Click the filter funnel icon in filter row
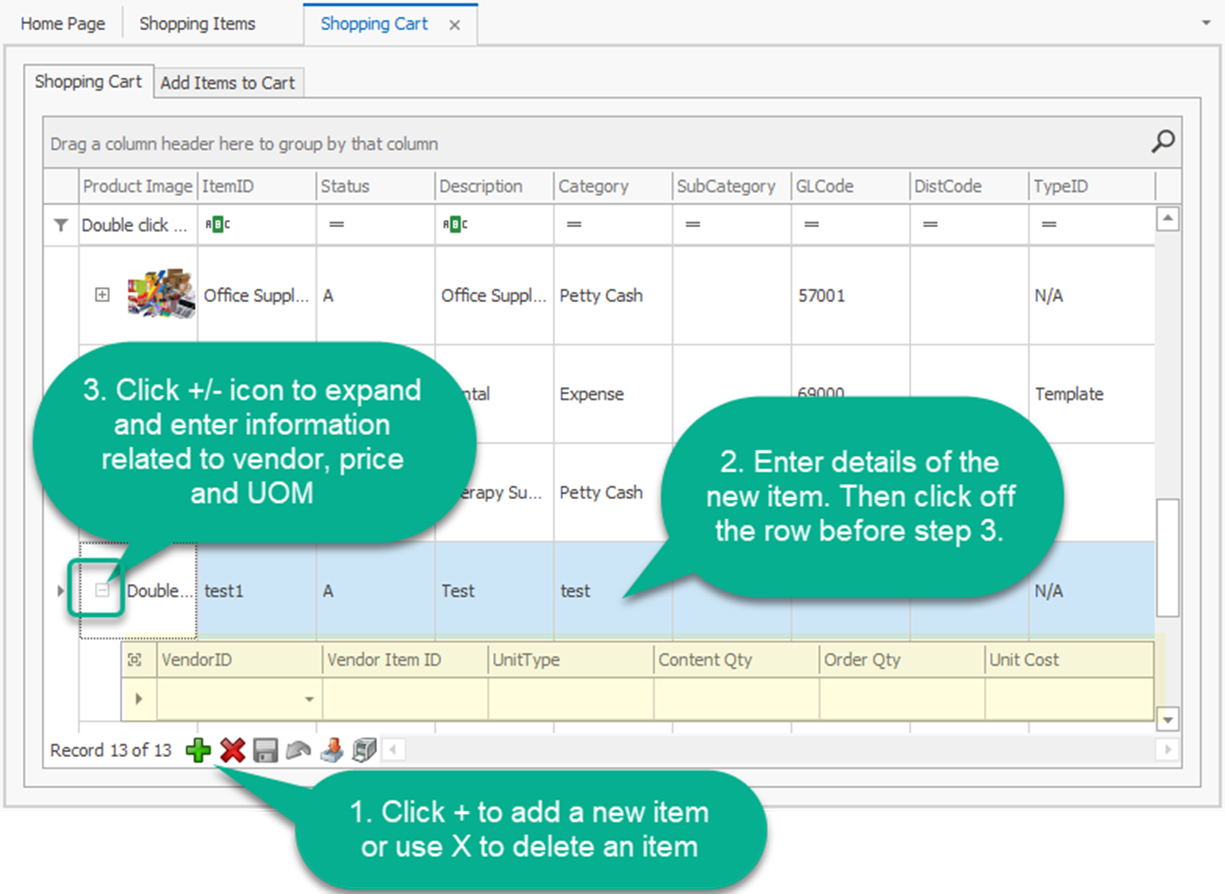Screen dimensions: 1225x894 (x=61, y=226)
